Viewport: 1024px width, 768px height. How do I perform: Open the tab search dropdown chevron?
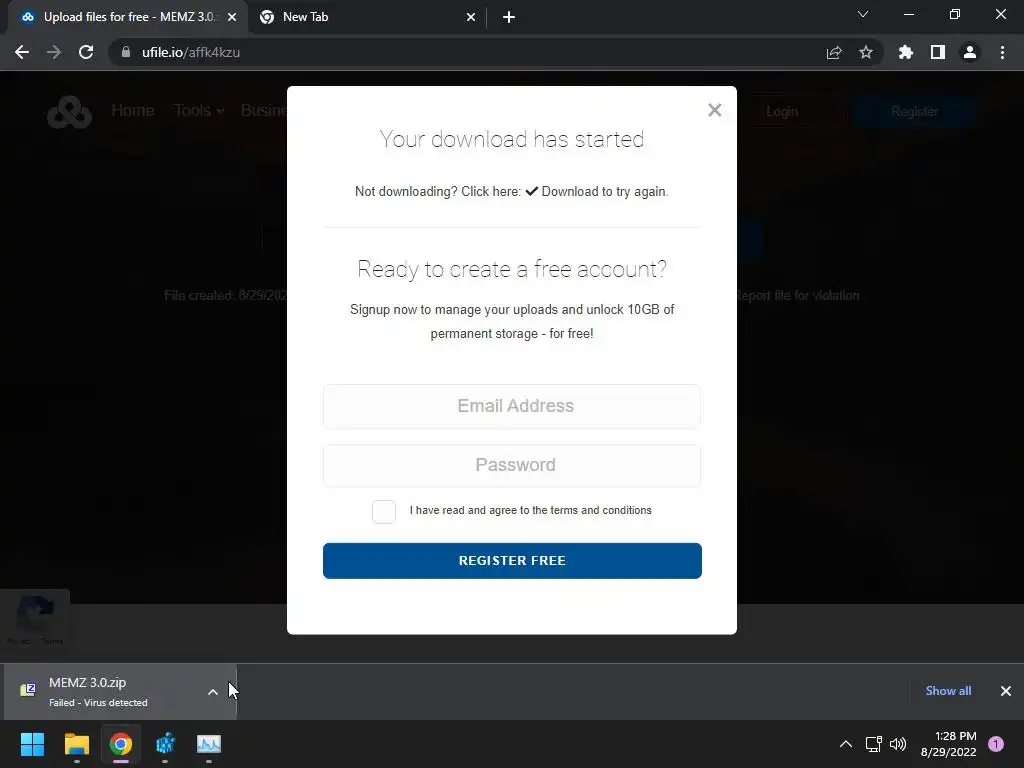click(x=863, y=14)
